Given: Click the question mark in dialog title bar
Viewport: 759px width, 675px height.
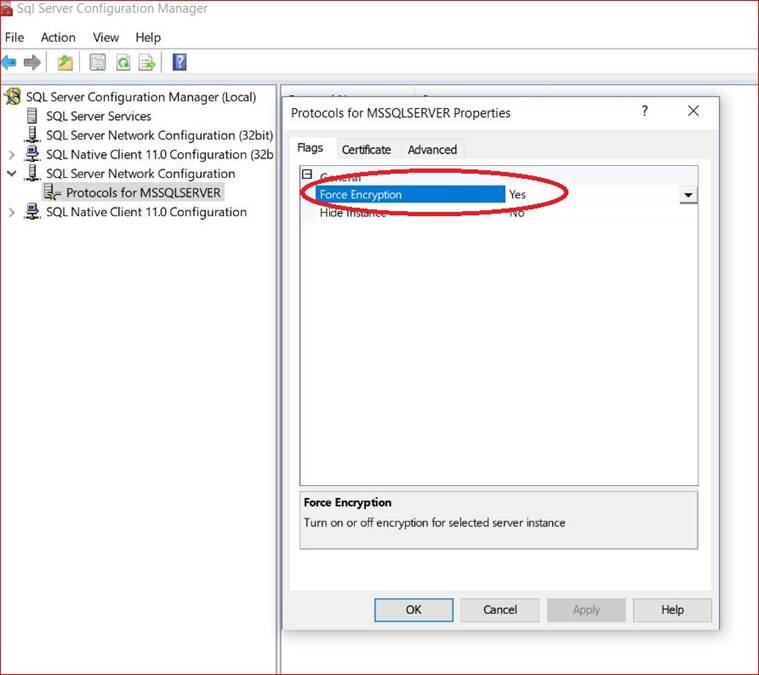Looking at the screenshot, I should [644, 111].
